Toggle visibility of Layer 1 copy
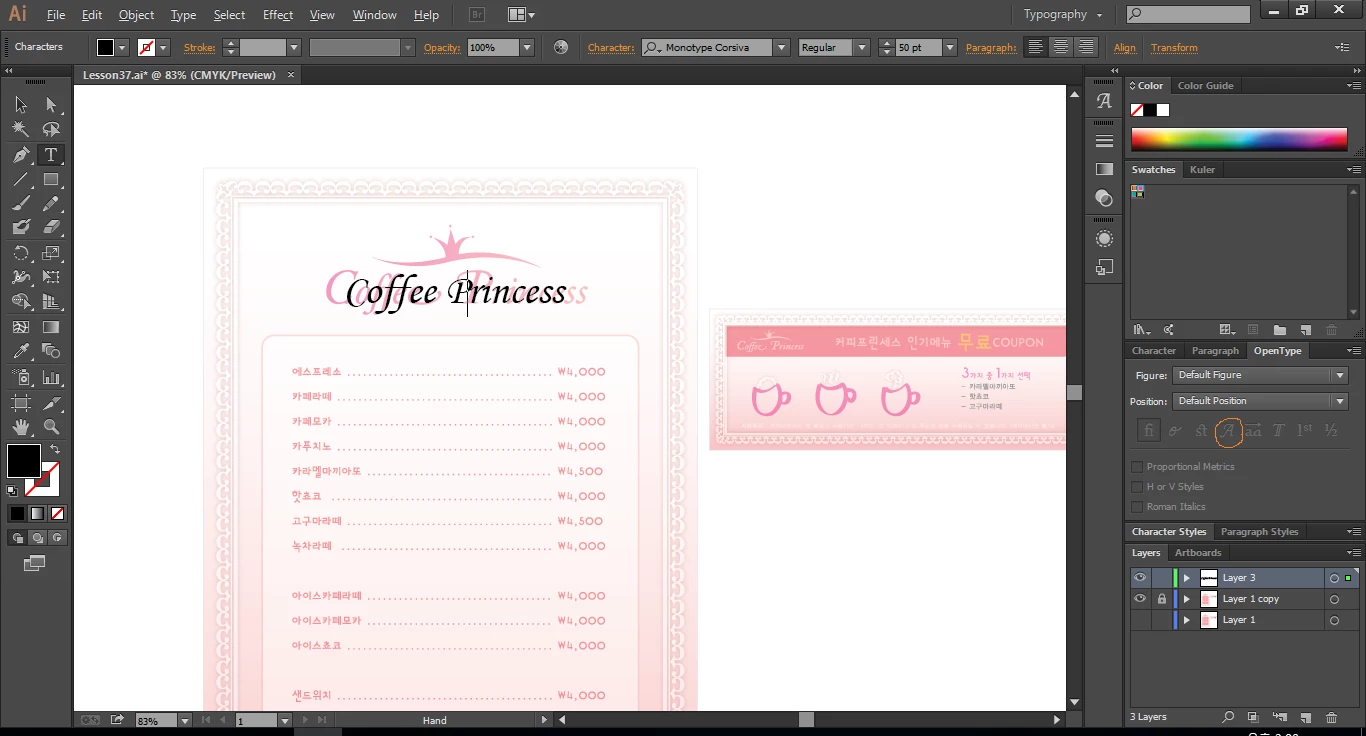 [1140, 599]
